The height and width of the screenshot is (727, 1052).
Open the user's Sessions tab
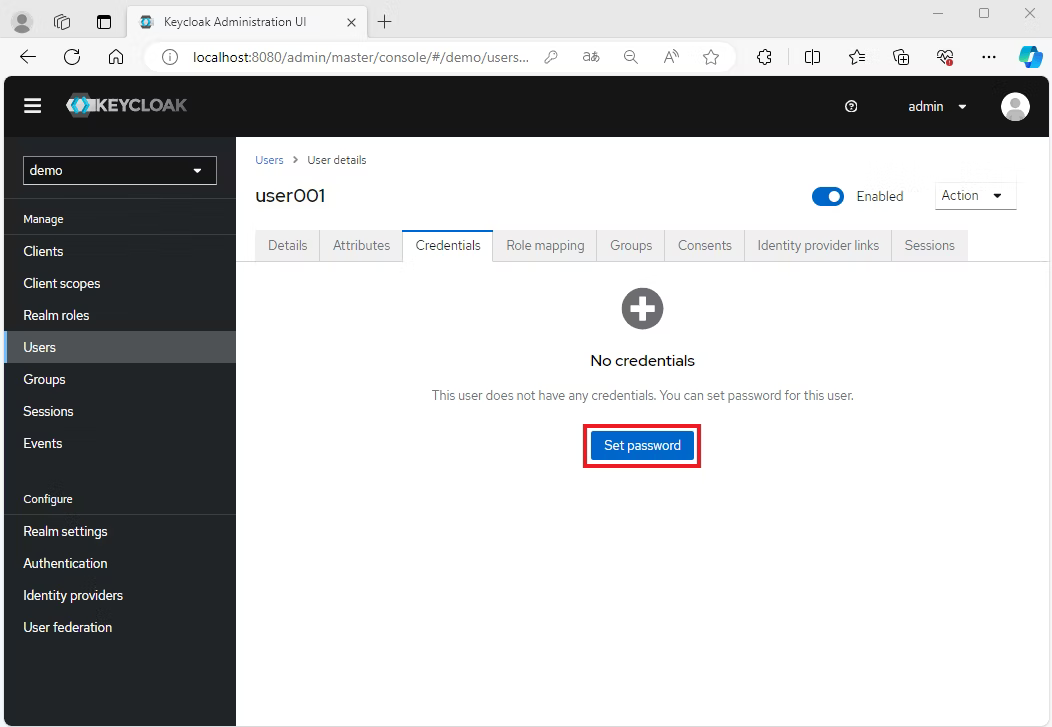click(929, 245)
